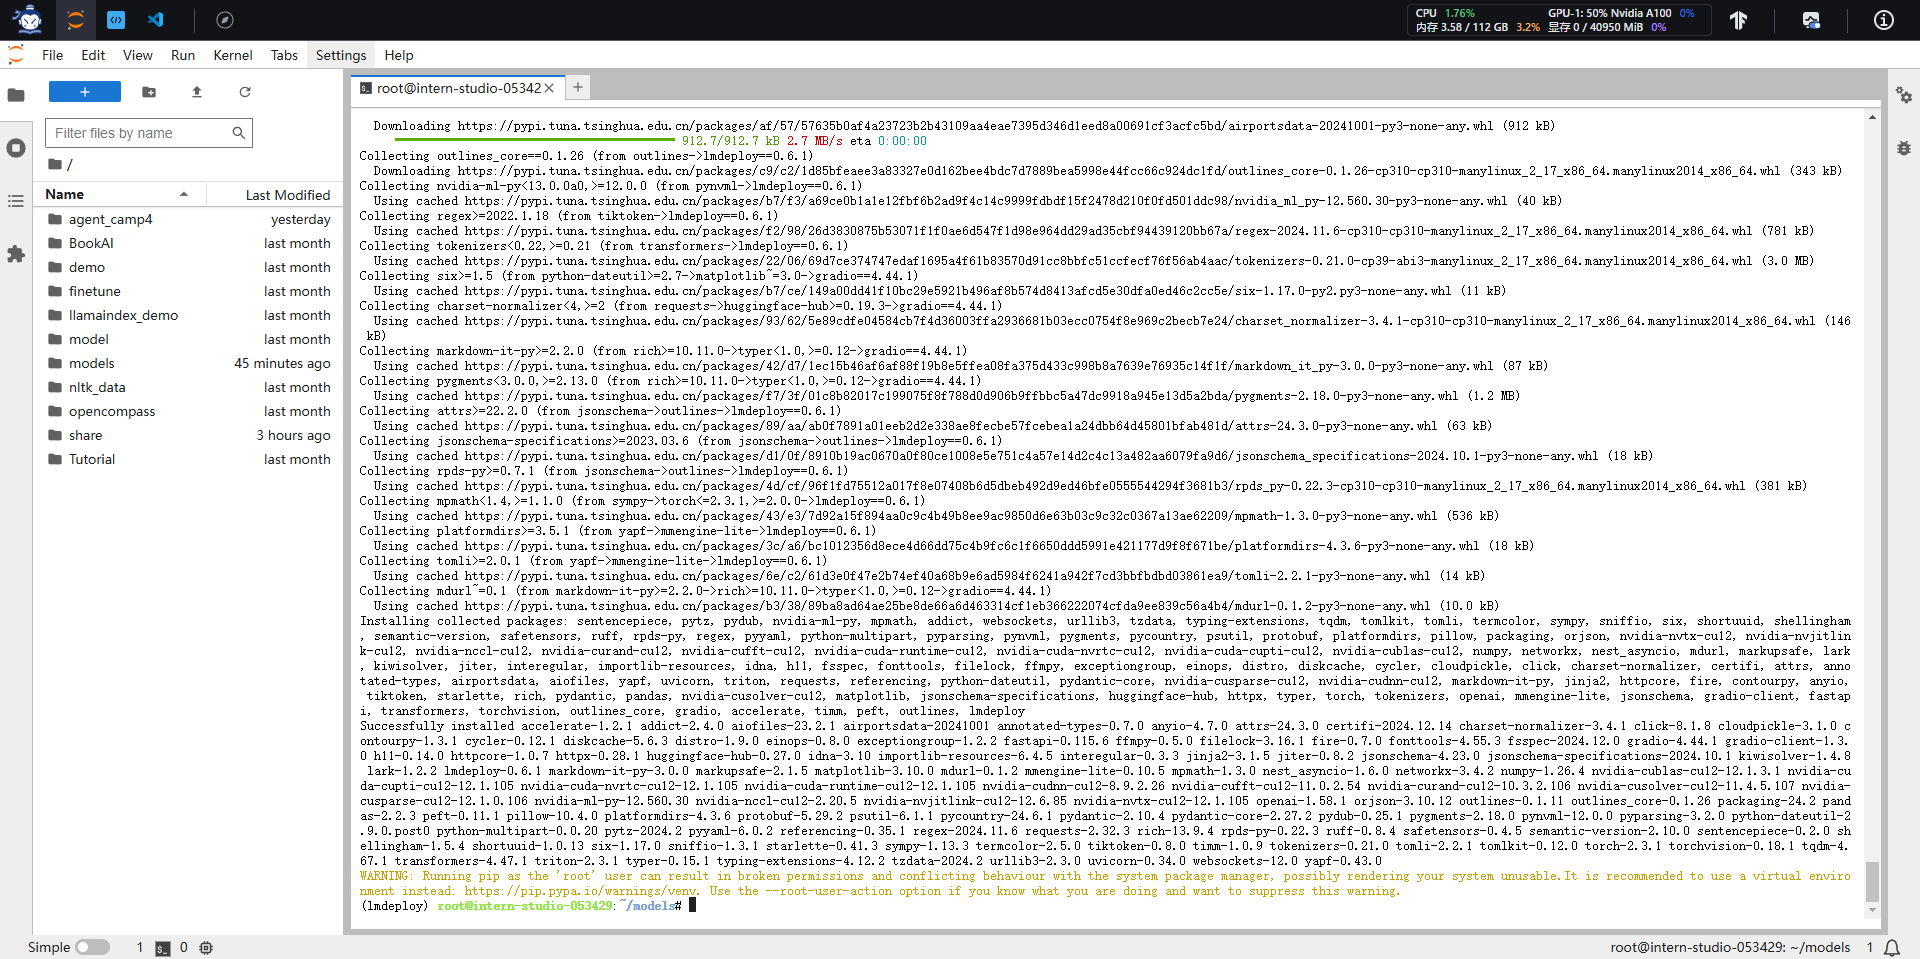
Task: Open the Debugger bug icon on right sidebar
Action: 1904,148
